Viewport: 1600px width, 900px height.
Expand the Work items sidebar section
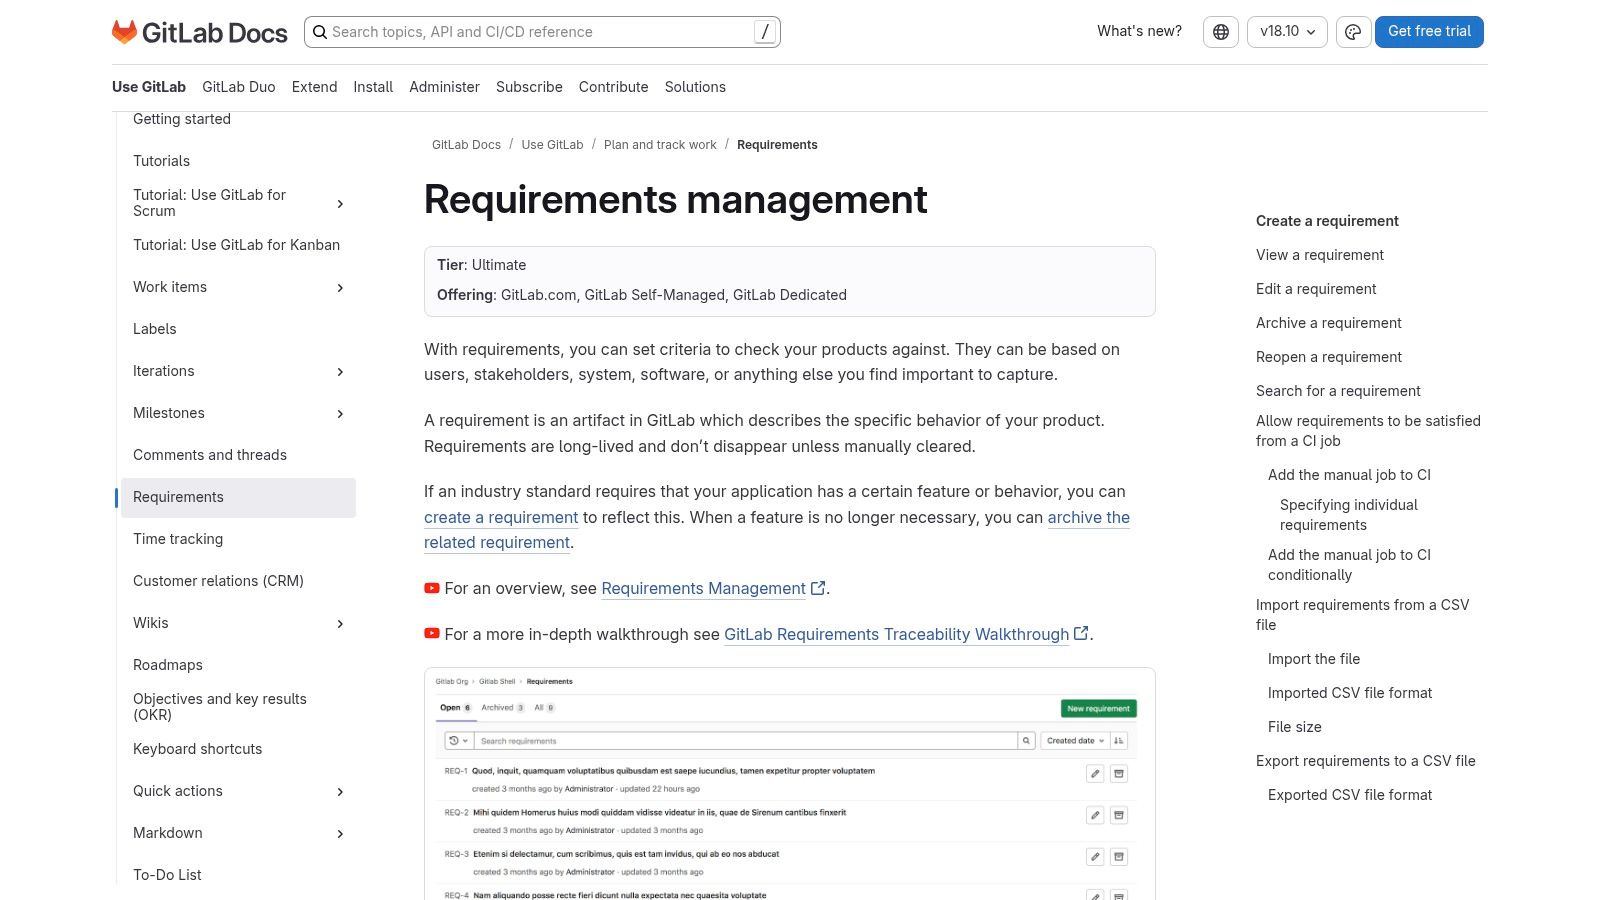(340, 287)
